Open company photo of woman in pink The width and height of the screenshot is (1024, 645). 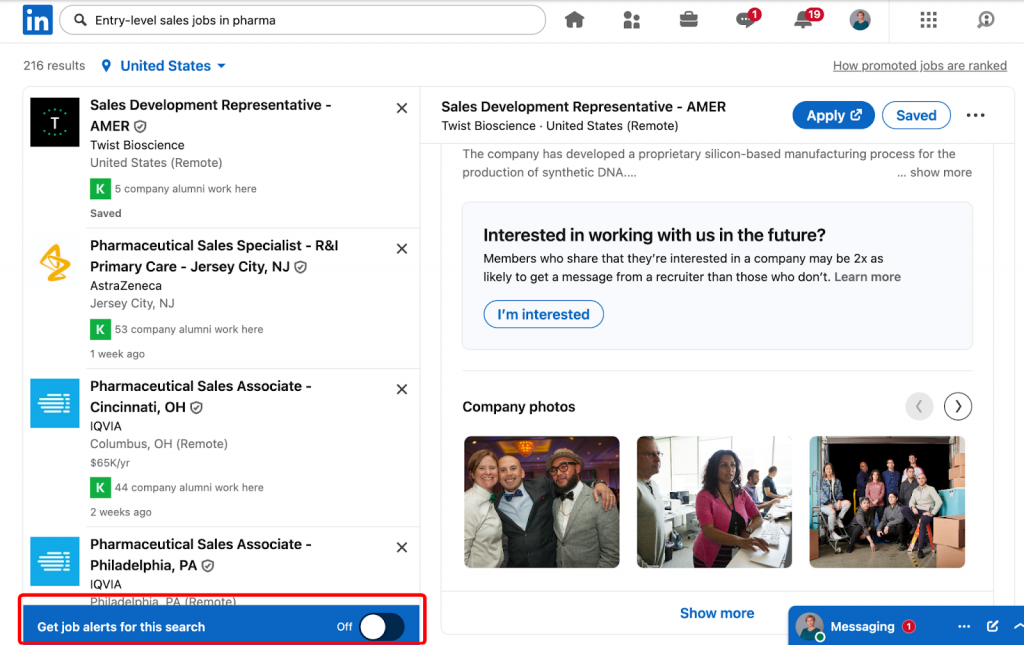coord(714,502)
